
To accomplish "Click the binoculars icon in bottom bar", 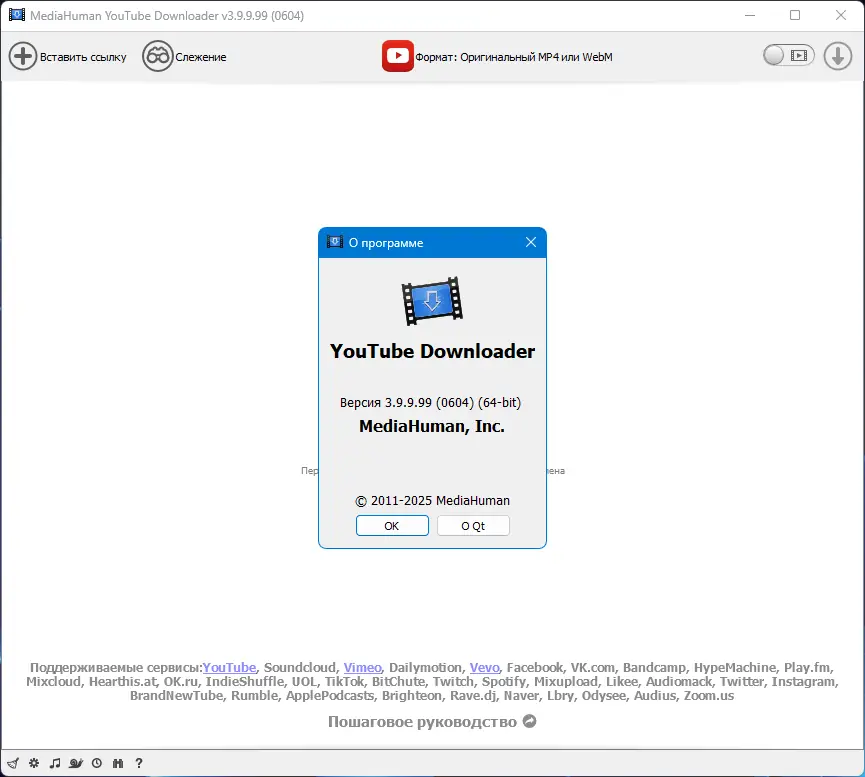I will coord(118,763).
